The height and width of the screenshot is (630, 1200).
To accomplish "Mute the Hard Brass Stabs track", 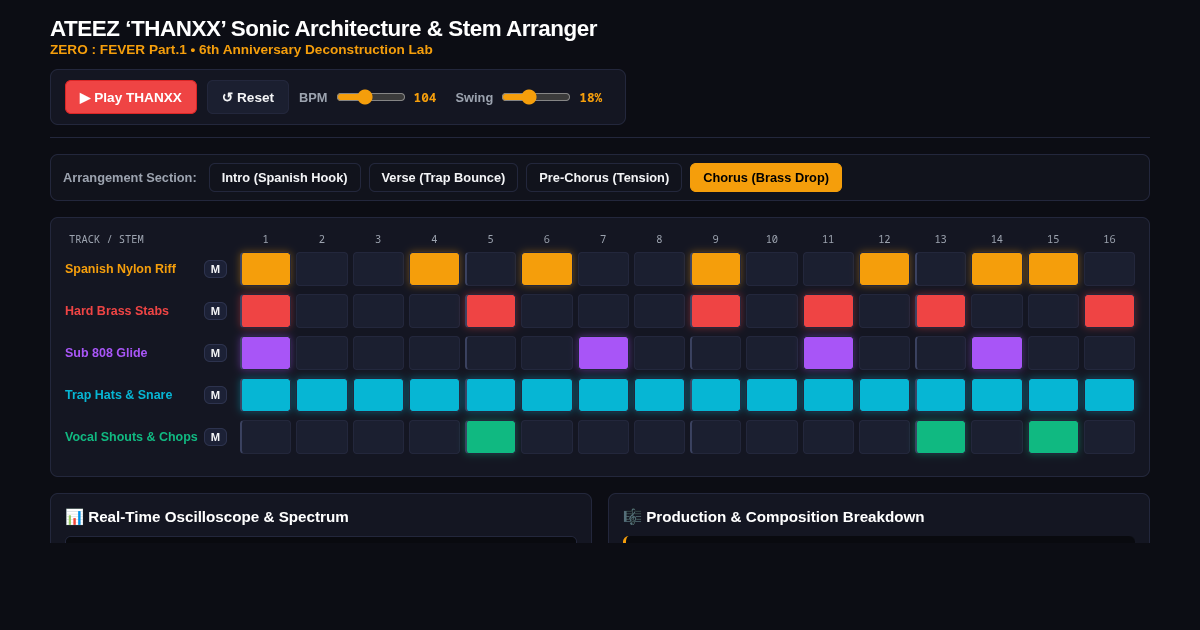I will 215,311.
